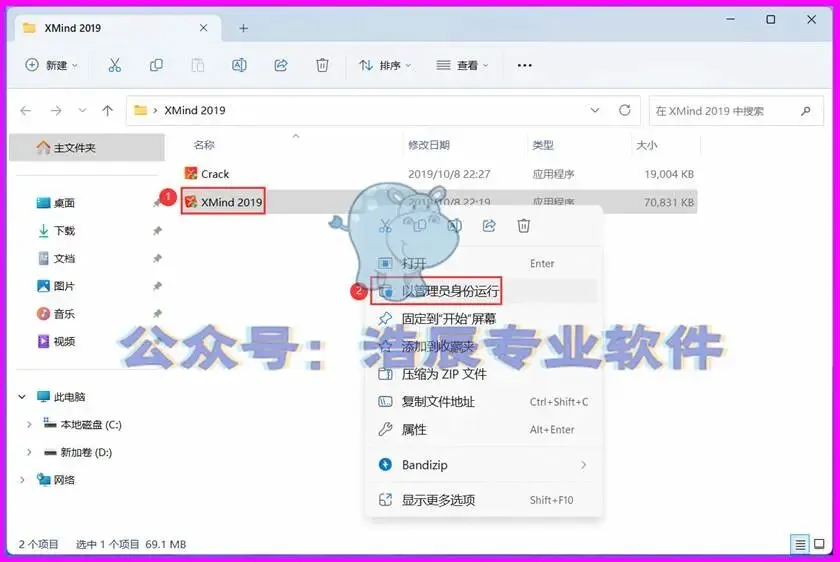Click the search box for XMind 2019
Image resolution: width=840 pixels, height=562 pixels.
pyautogui.click(x=736, y=111)
